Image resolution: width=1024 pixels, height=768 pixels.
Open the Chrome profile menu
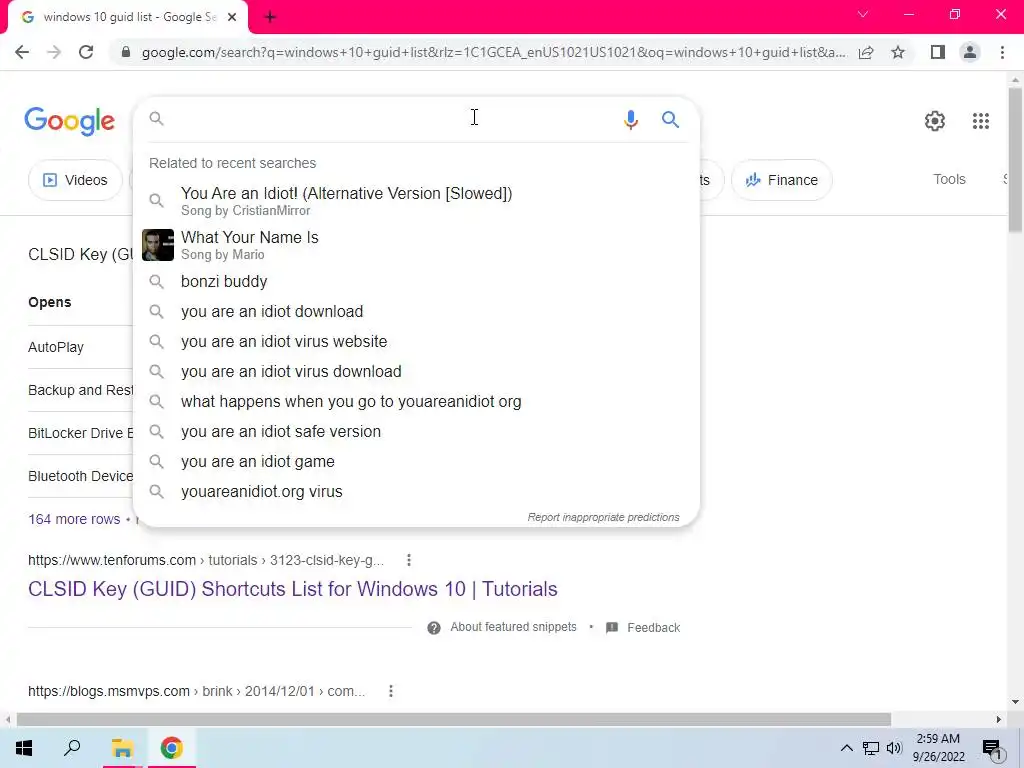(970, 52)
